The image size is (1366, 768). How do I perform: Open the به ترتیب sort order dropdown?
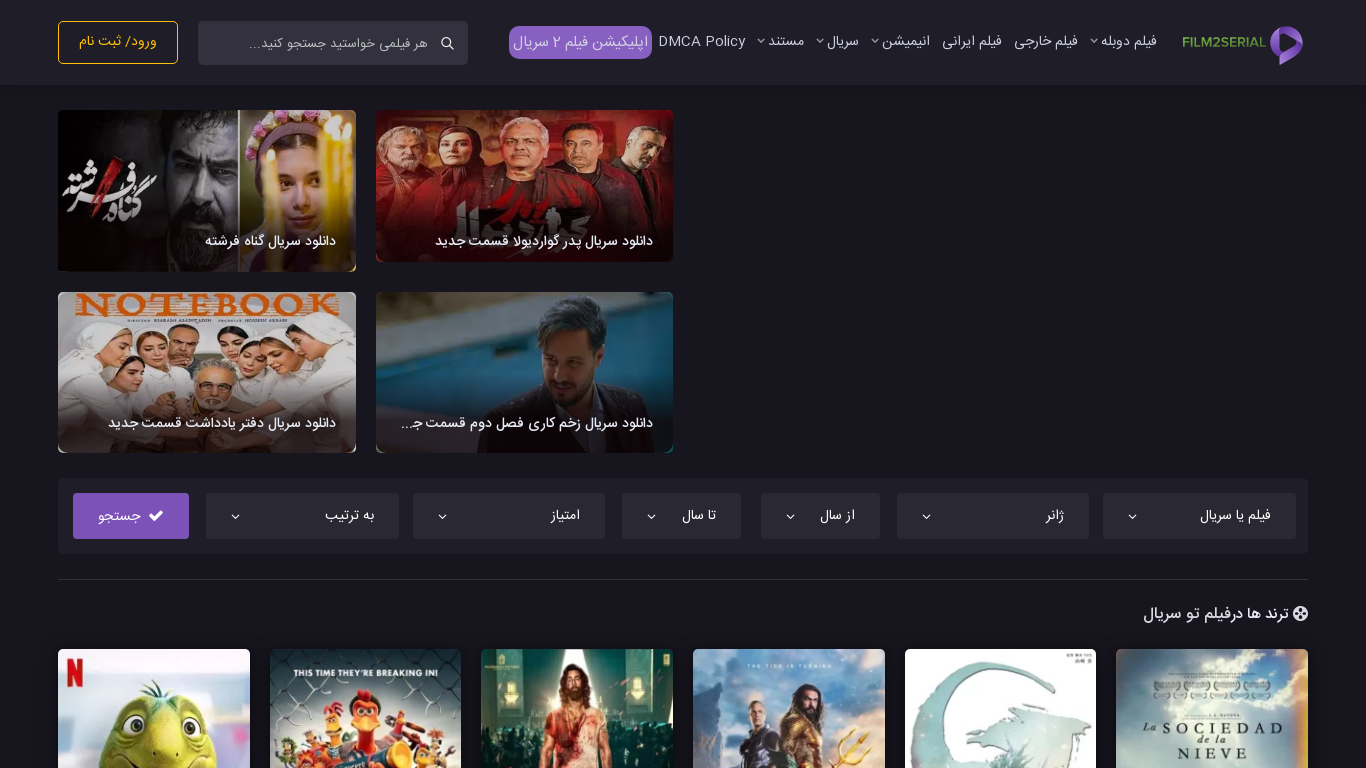(302, 516)
